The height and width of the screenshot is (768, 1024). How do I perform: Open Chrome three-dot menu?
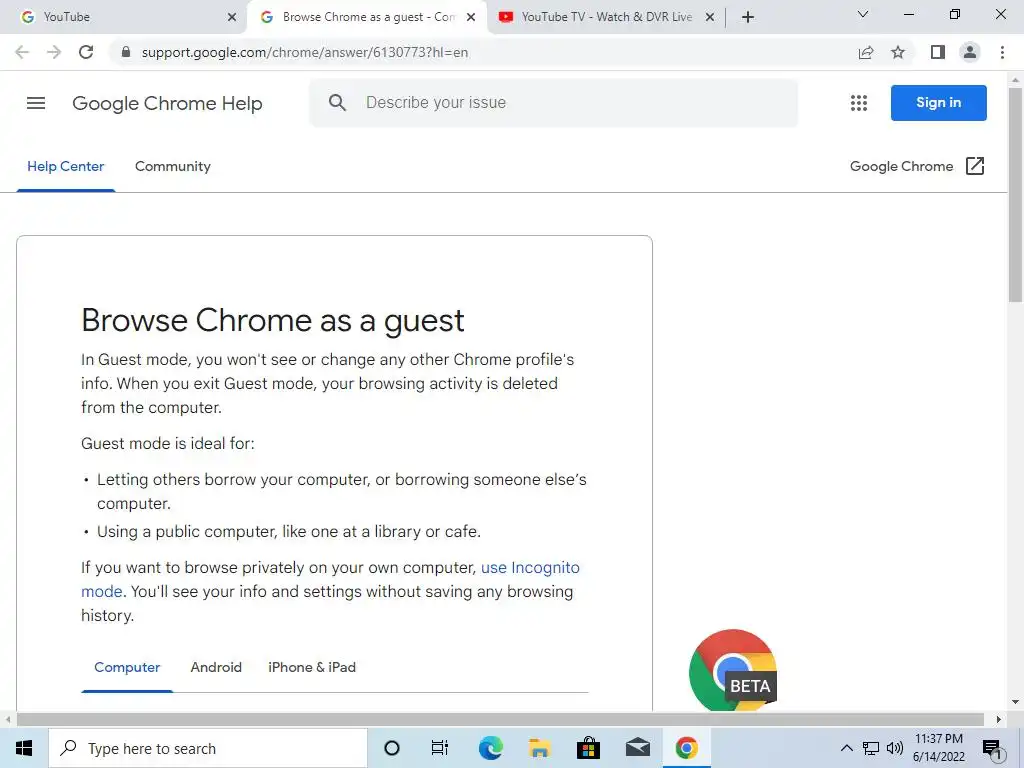(1002, 52)
